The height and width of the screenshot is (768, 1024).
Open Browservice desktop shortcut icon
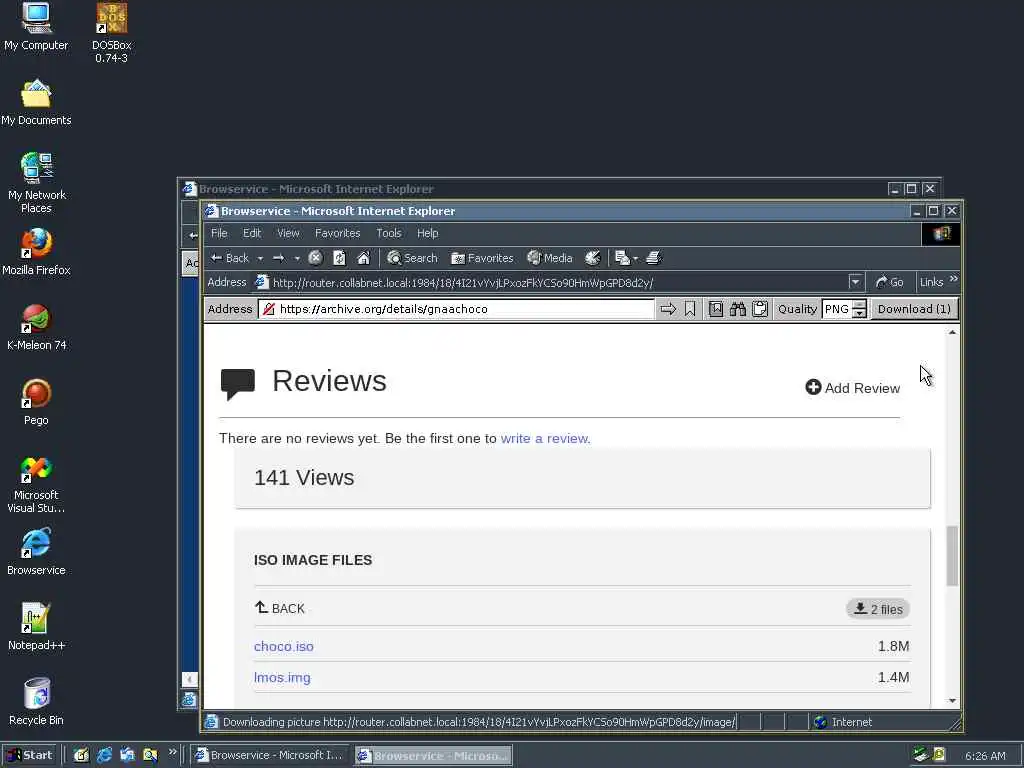(x=36, y=552)
